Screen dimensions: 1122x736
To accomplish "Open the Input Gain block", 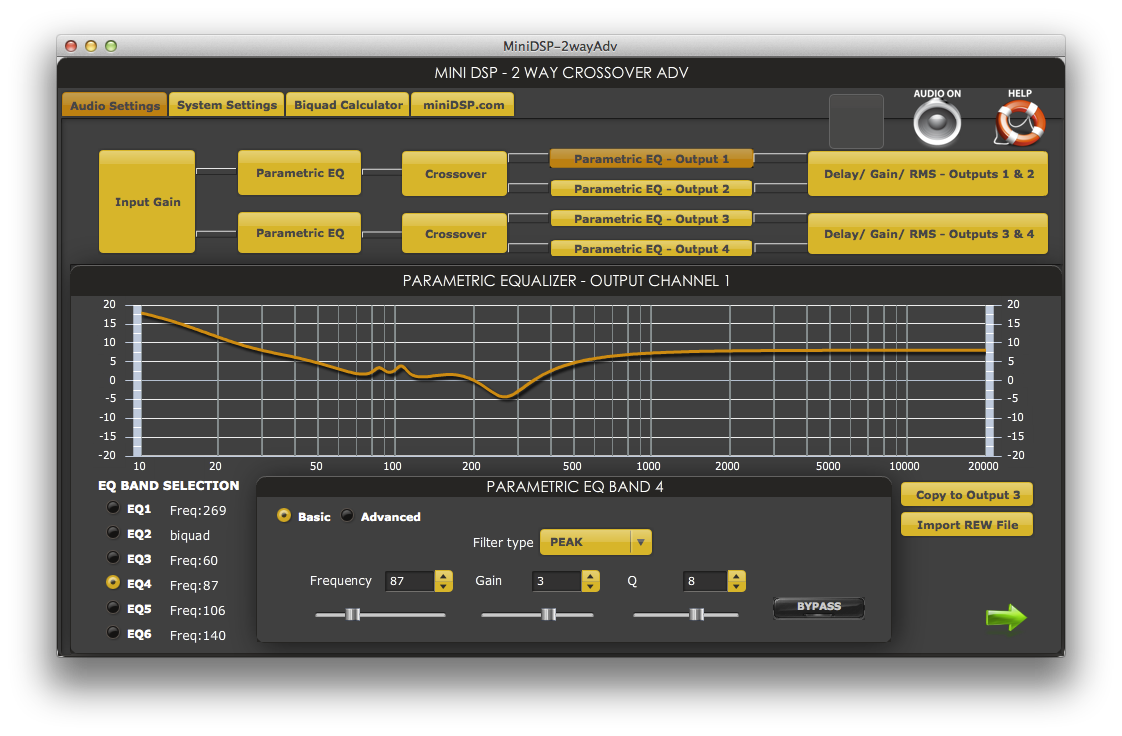I will [147, 202].
